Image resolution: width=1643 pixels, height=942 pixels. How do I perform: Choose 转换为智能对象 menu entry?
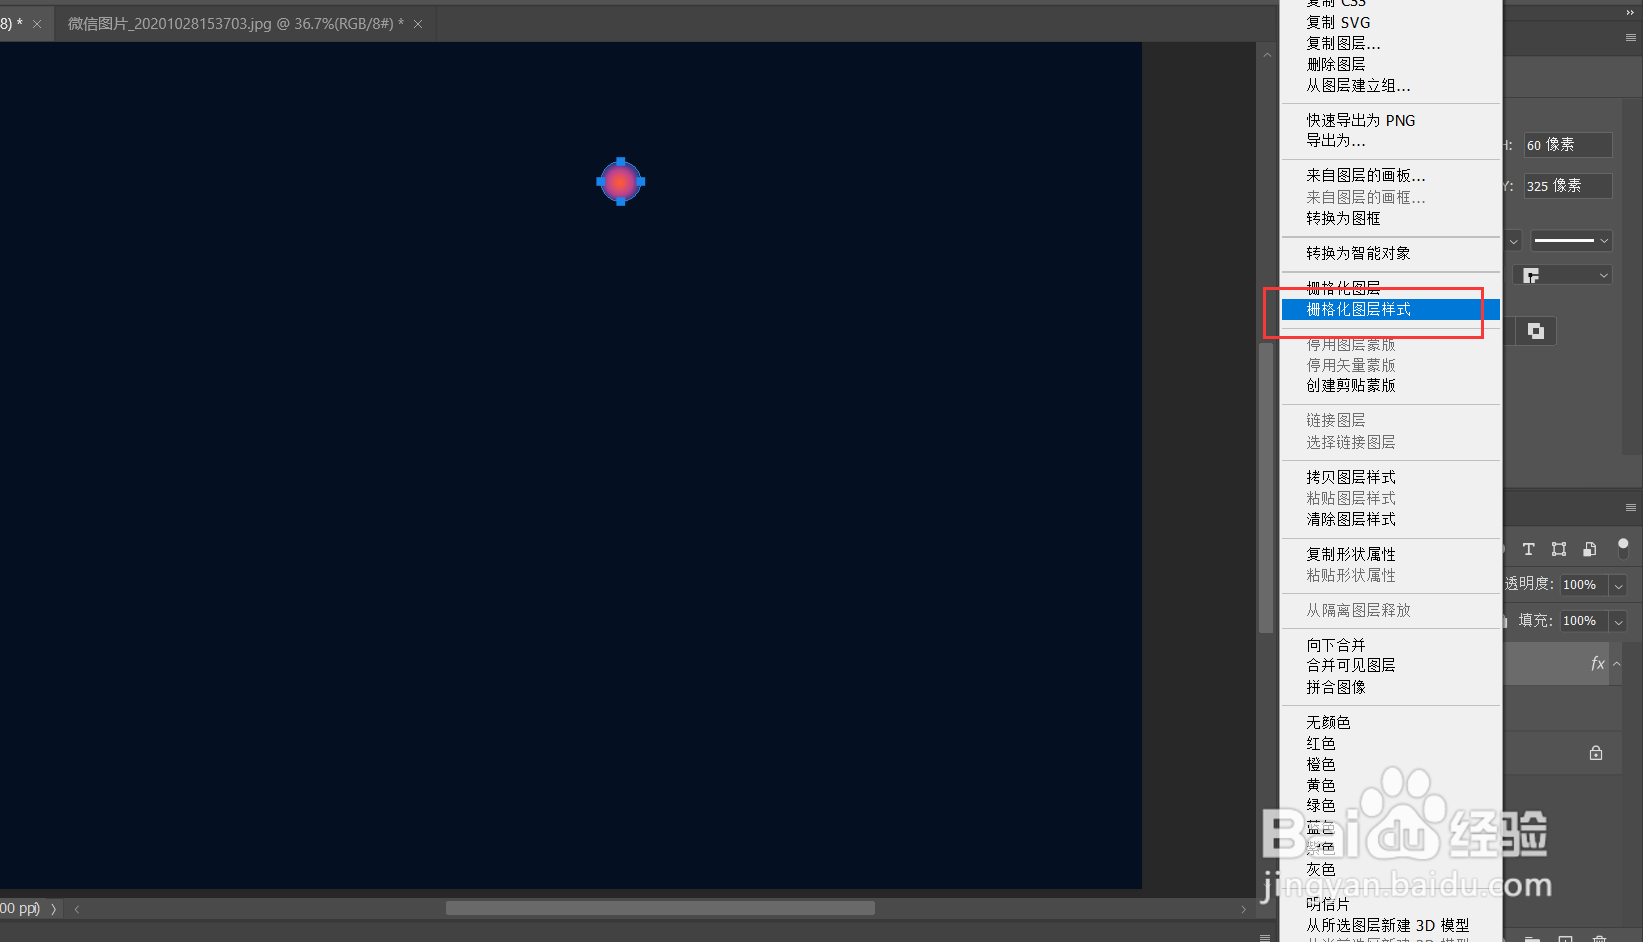pos(1358,253)
